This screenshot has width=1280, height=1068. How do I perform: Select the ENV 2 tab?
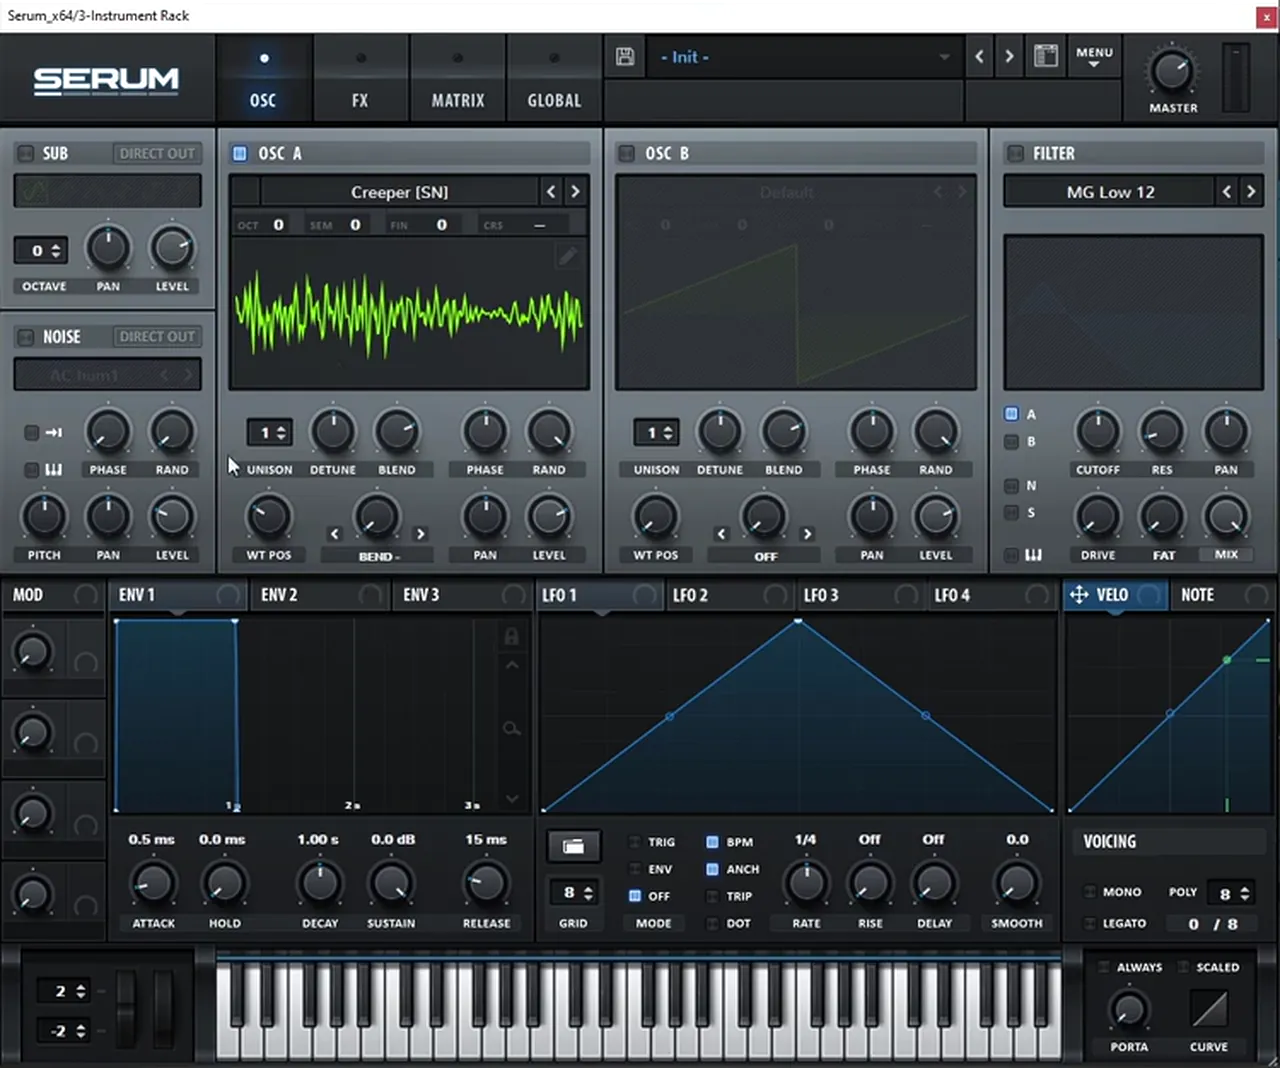(320, 595)
